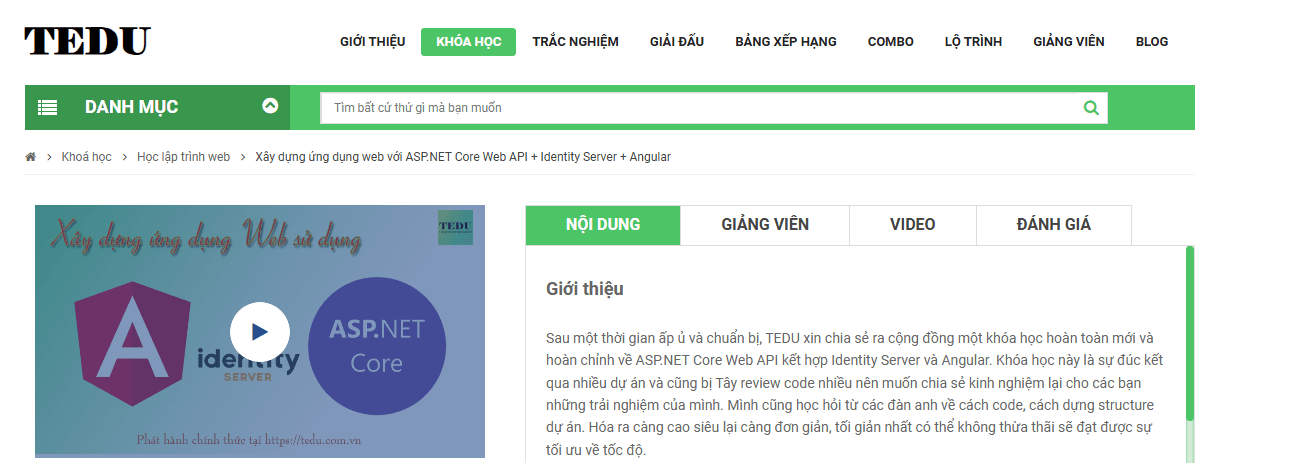The image size is (1301, 463).
Task: Follow the Khoá học breadcrumb link
Action: [86, 157]
